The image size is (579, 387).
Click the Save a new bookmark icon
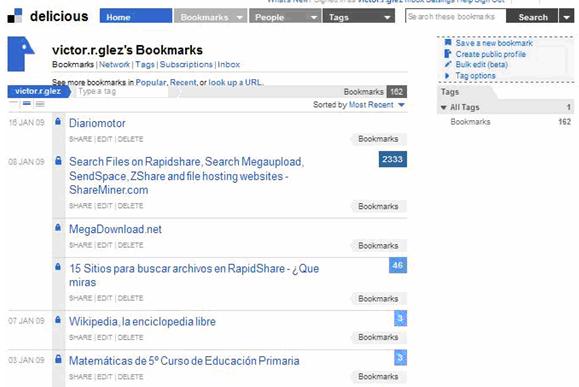448,43
